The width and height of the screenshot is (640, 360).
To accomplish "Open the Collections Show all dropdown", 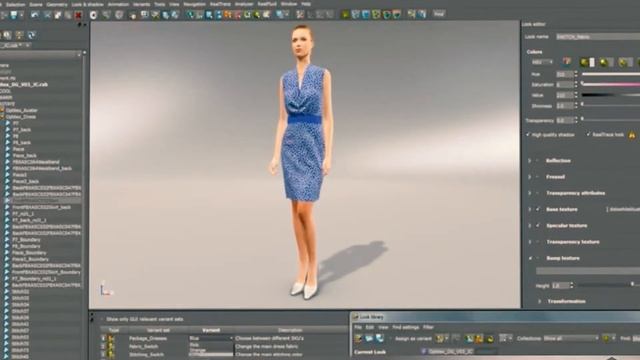I will pos(571,338).
